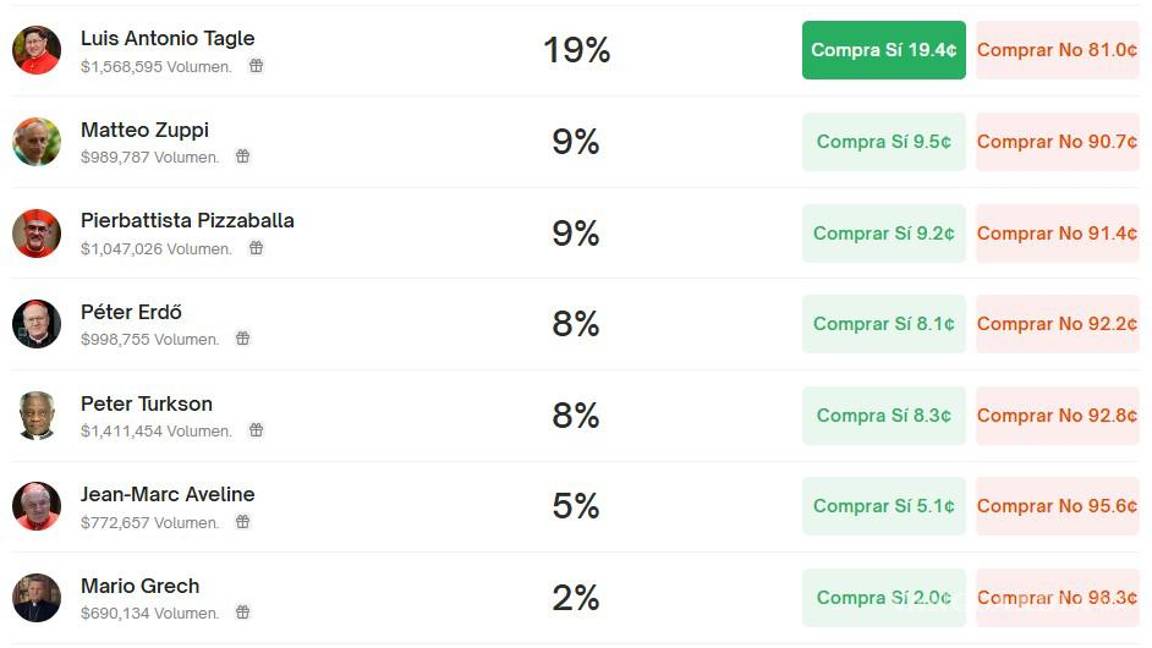The height and width of the screenshot is (648, 1152).
Task: Click Comprar No 81.0¢ for Luis Antonio Tagle
Action: [1057, 49]
